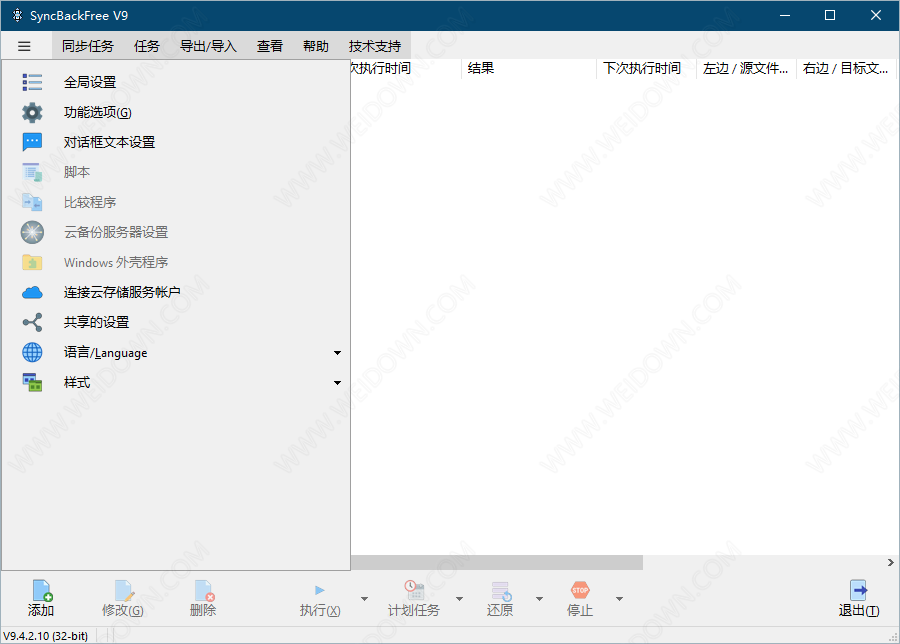
Task: Click the 样式 menu text
Action: point(77,382)
